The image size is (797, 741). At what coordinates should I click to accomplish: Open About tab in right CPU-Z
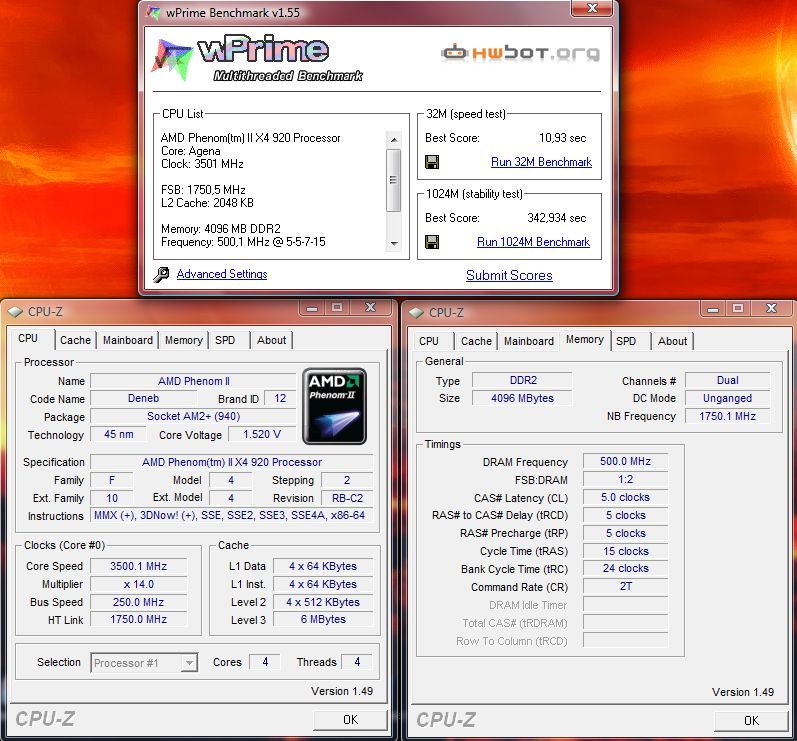coord(672,341)
